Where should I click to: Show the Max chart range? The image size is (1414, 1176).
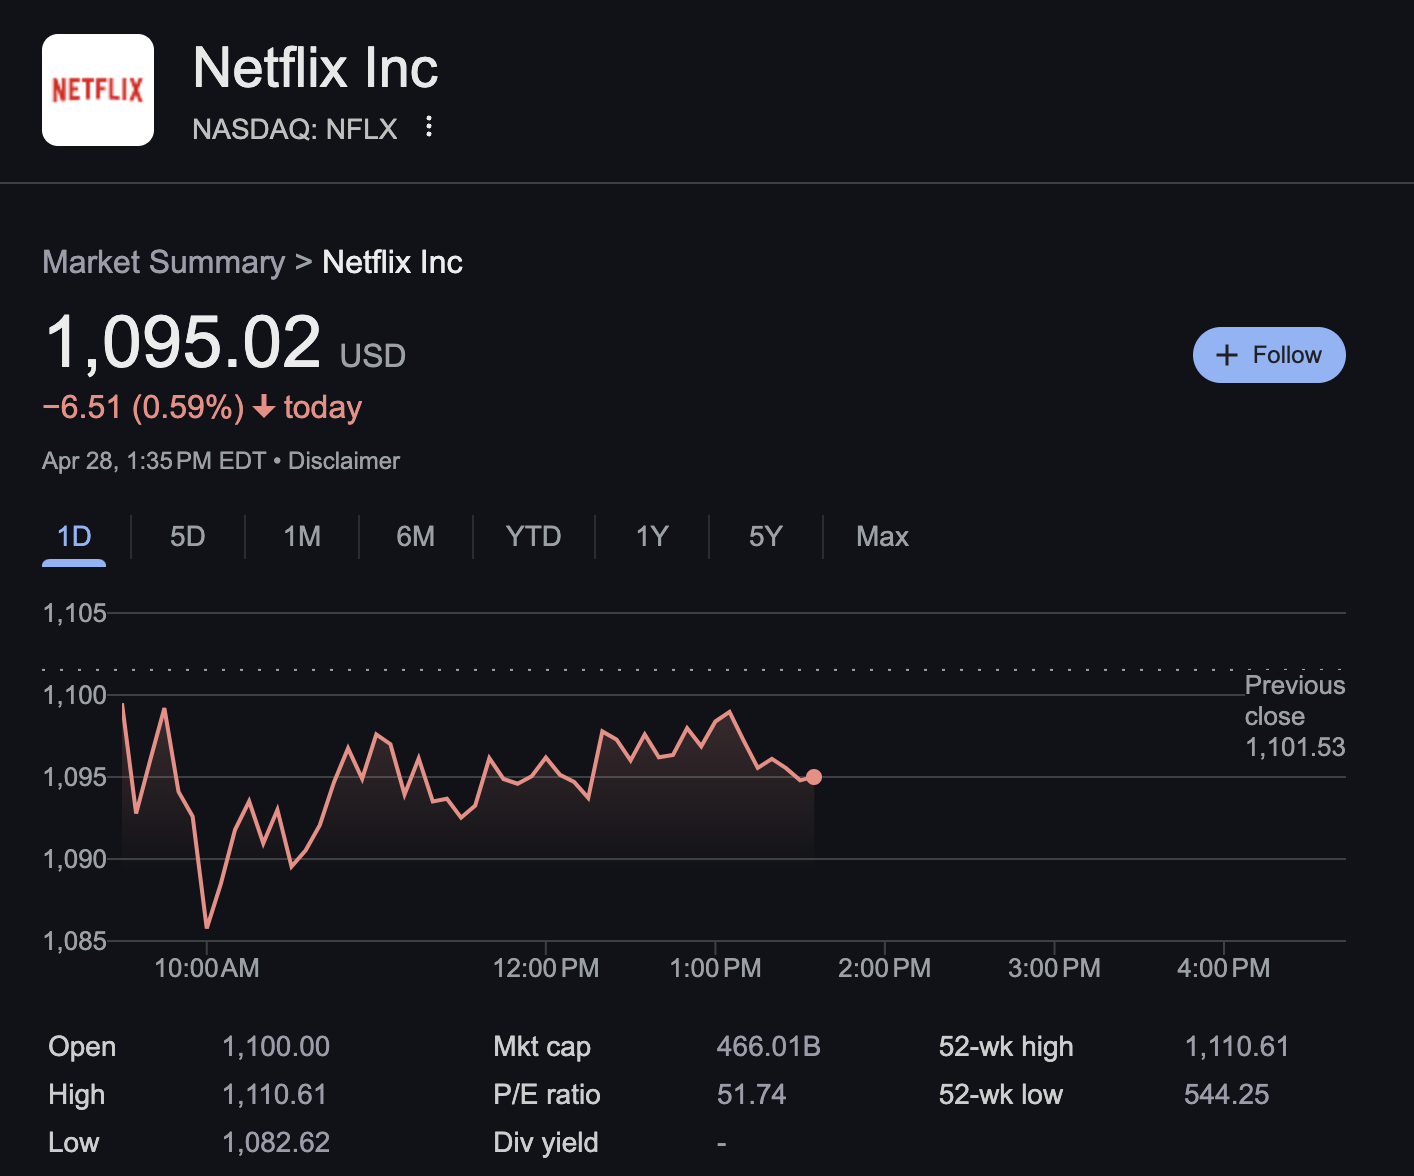click(x=882, y=537)
